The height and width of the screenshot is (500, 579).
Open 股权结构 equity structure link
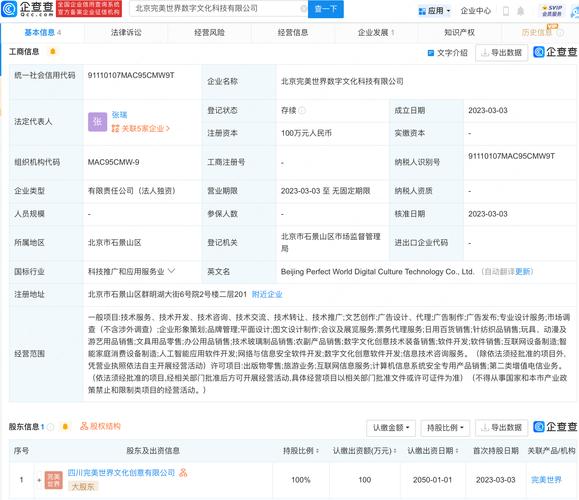[100, 427]
